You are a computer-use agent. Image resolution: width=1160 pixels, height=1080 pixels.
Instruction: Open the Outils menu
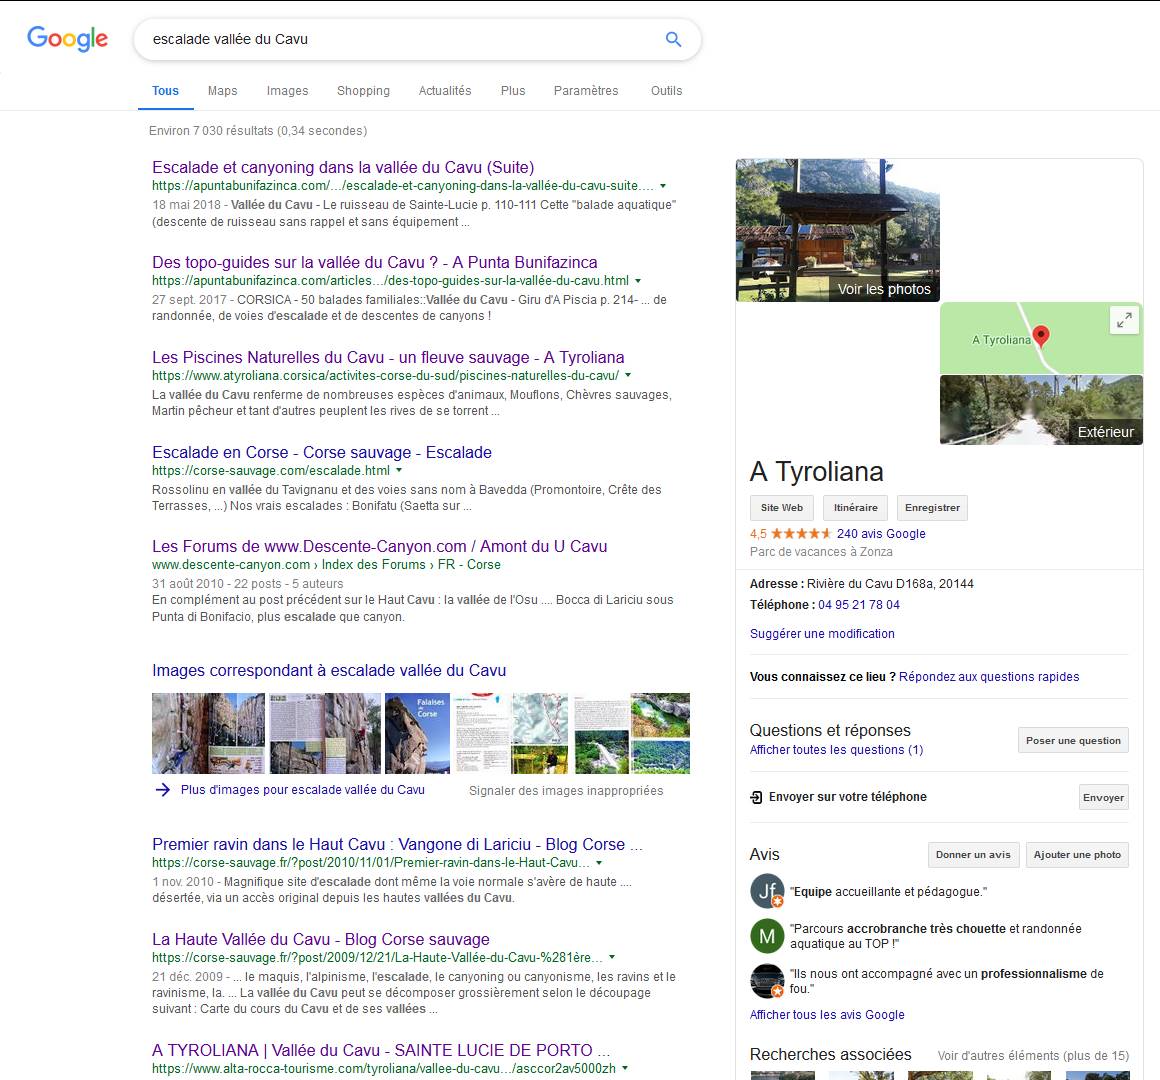(667, 91)
